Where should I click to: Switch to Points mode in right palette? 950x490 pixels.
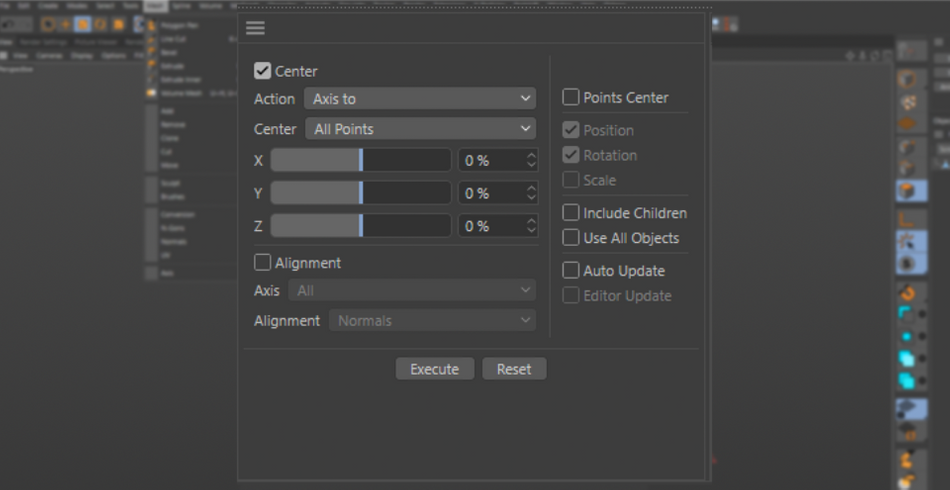[x=907, y=147]
